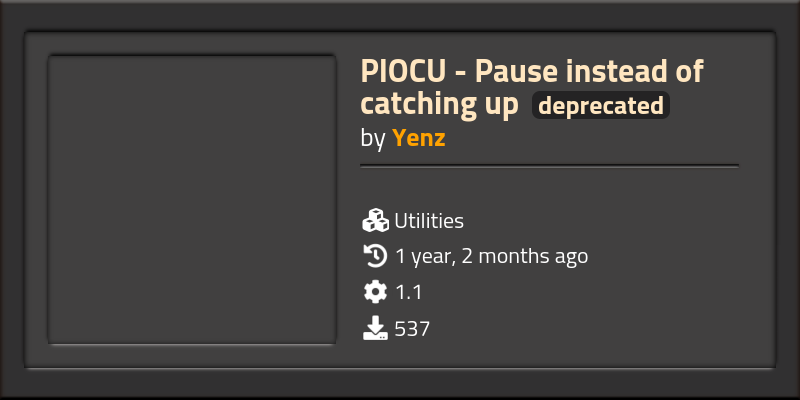Click the version number 1.1
This screenshot has width=800, height=400.
pyautogui.click(x=409, y=292)
